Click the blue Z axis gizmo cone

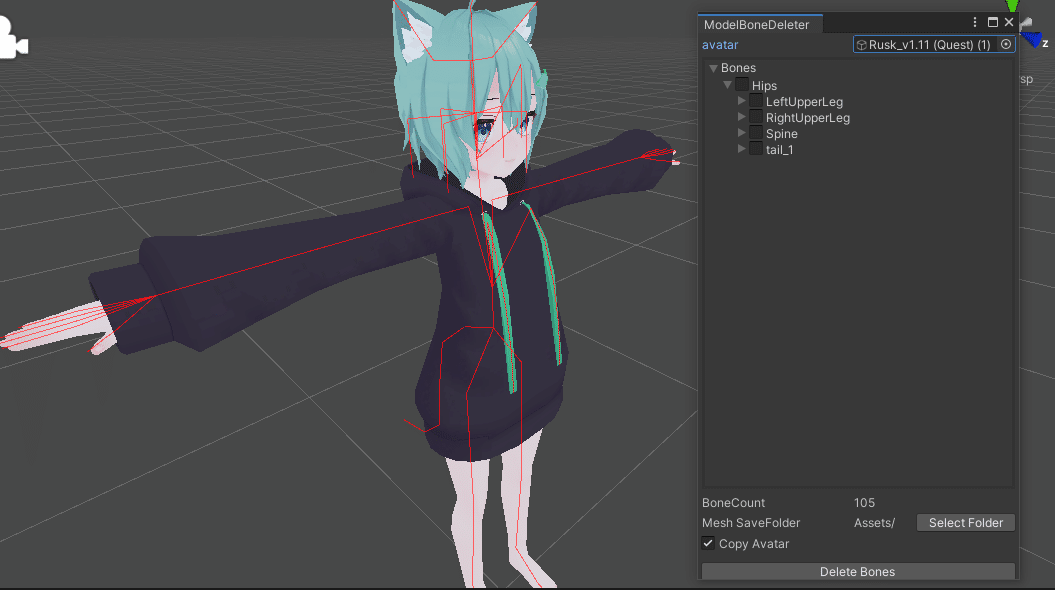tap(1031, 39)
